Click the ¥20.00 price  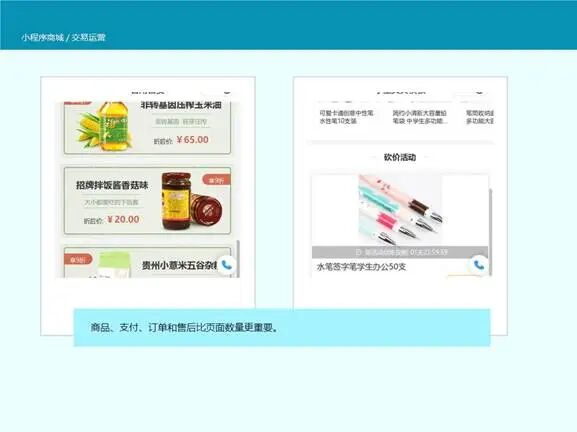[x=123, y=219]
